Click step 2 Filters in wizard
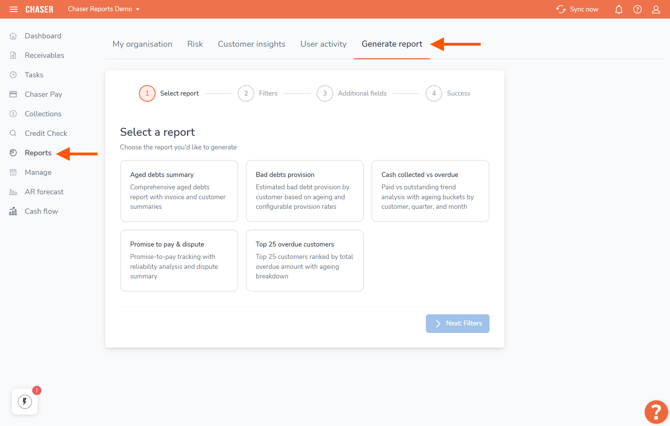 pyautogui.click(x=257, y=93)
